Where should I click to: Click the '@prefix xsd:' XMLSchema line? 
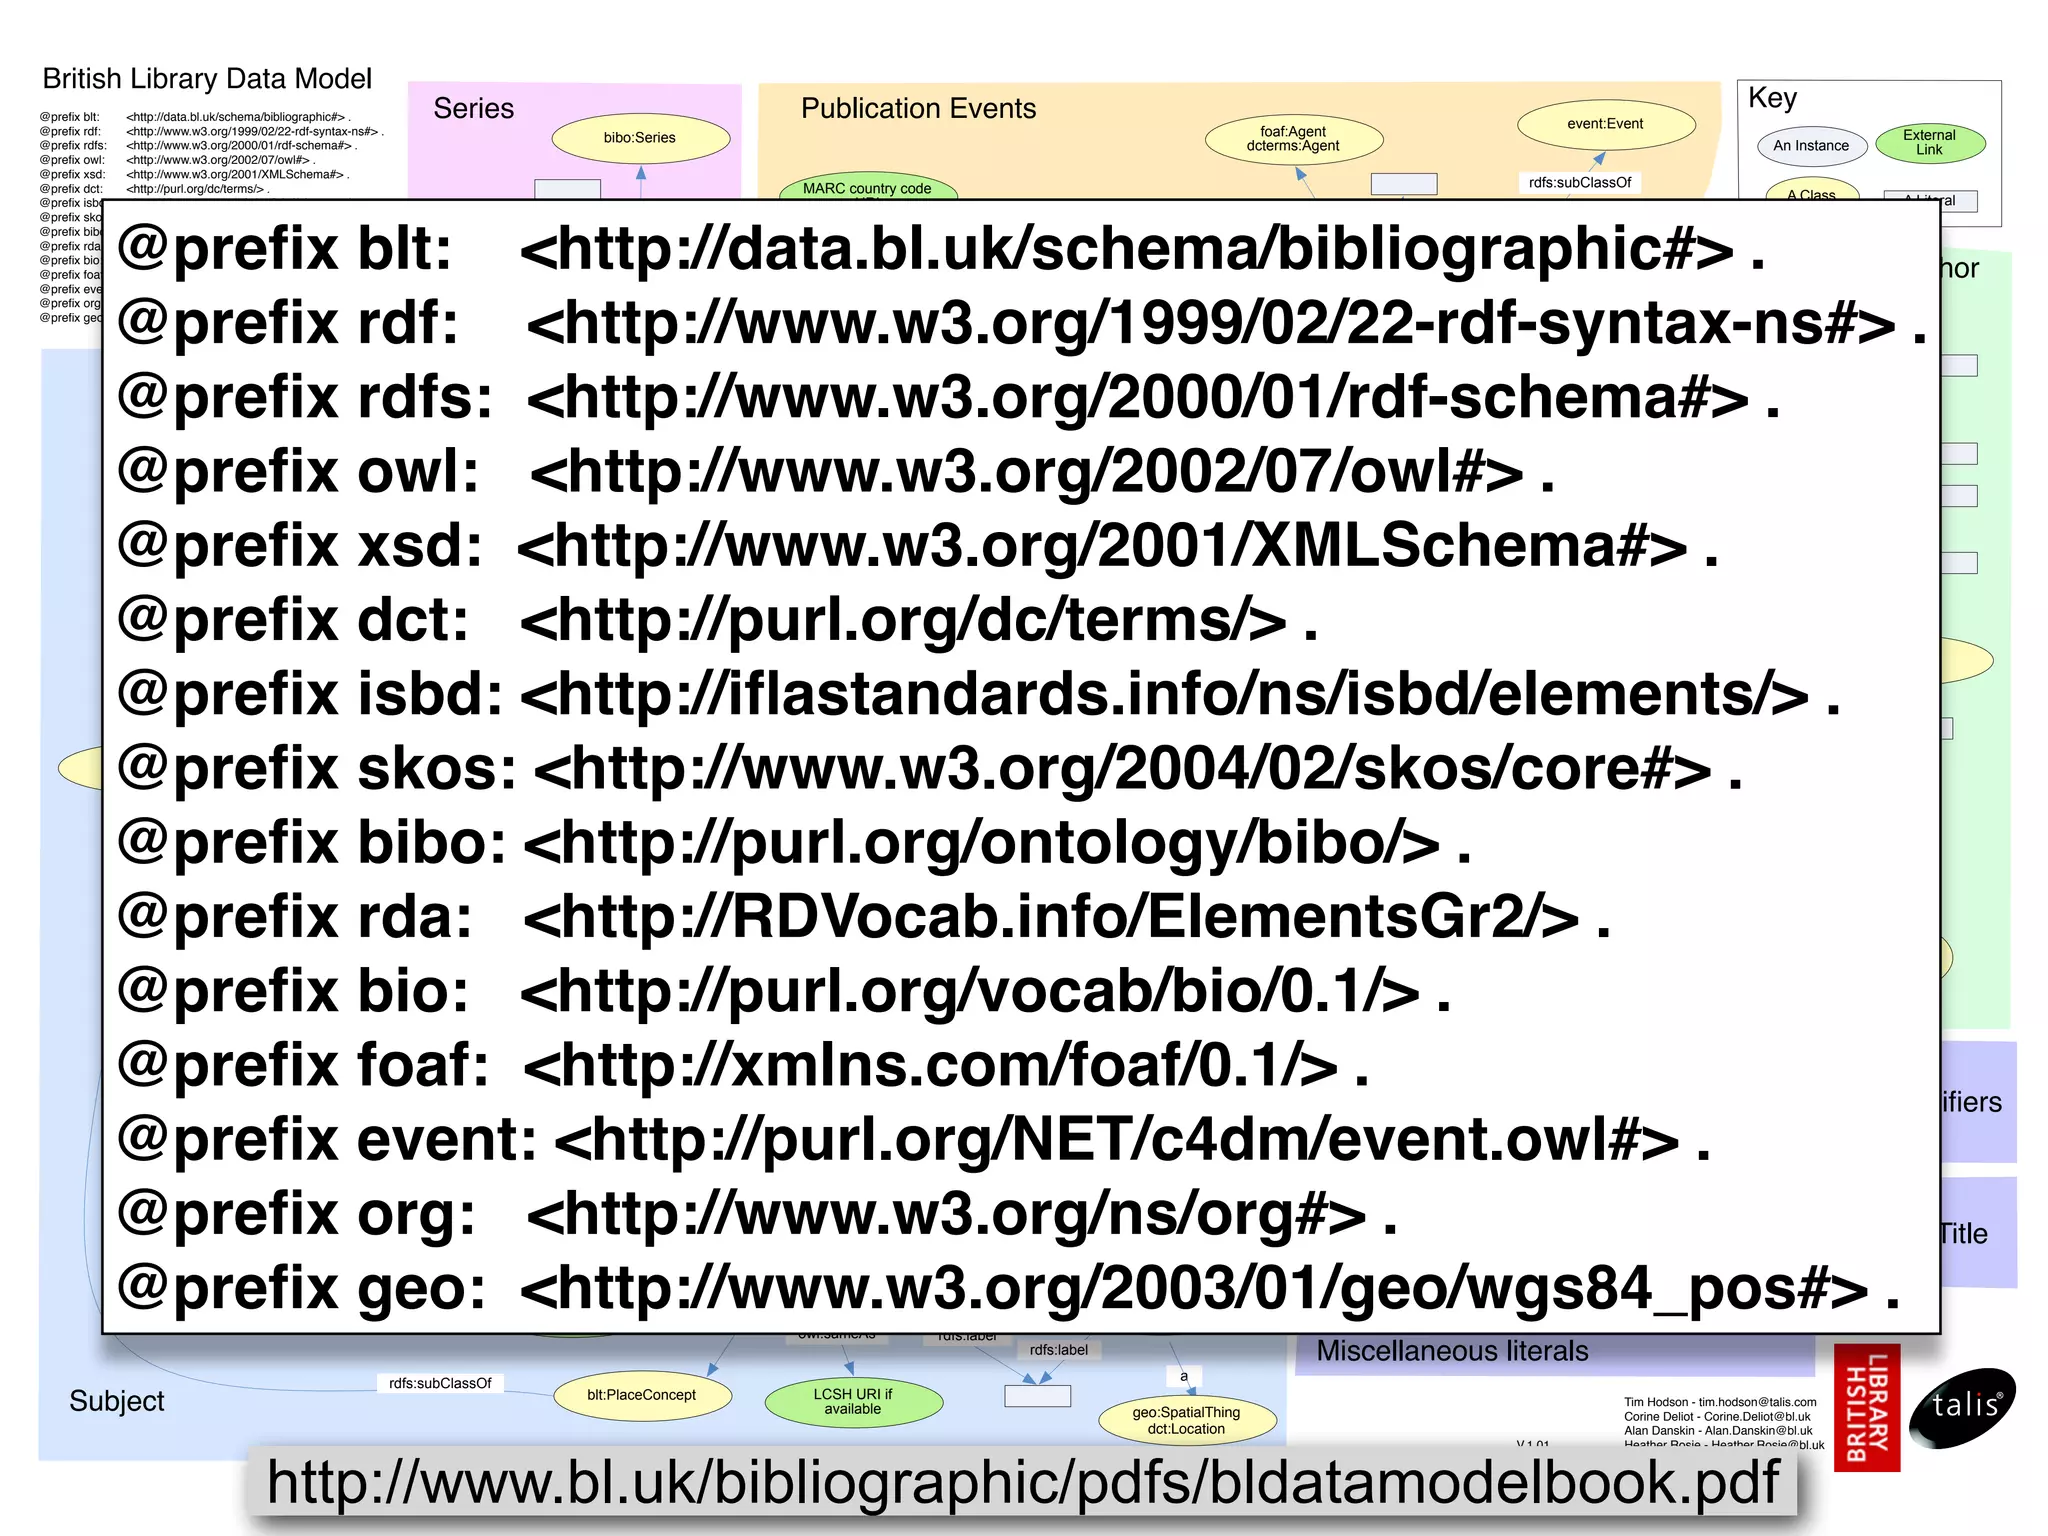917,546
